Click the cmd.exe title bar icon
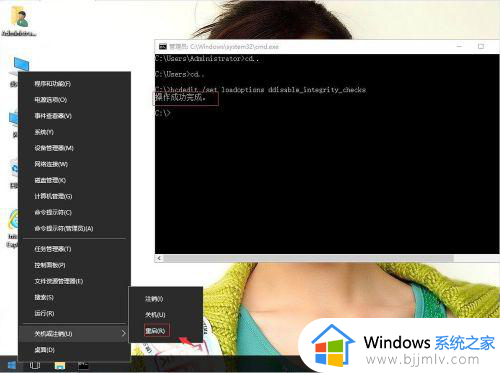Image resolution: width=500 pixels, height=373 pixels. click(x=163, y=47)
